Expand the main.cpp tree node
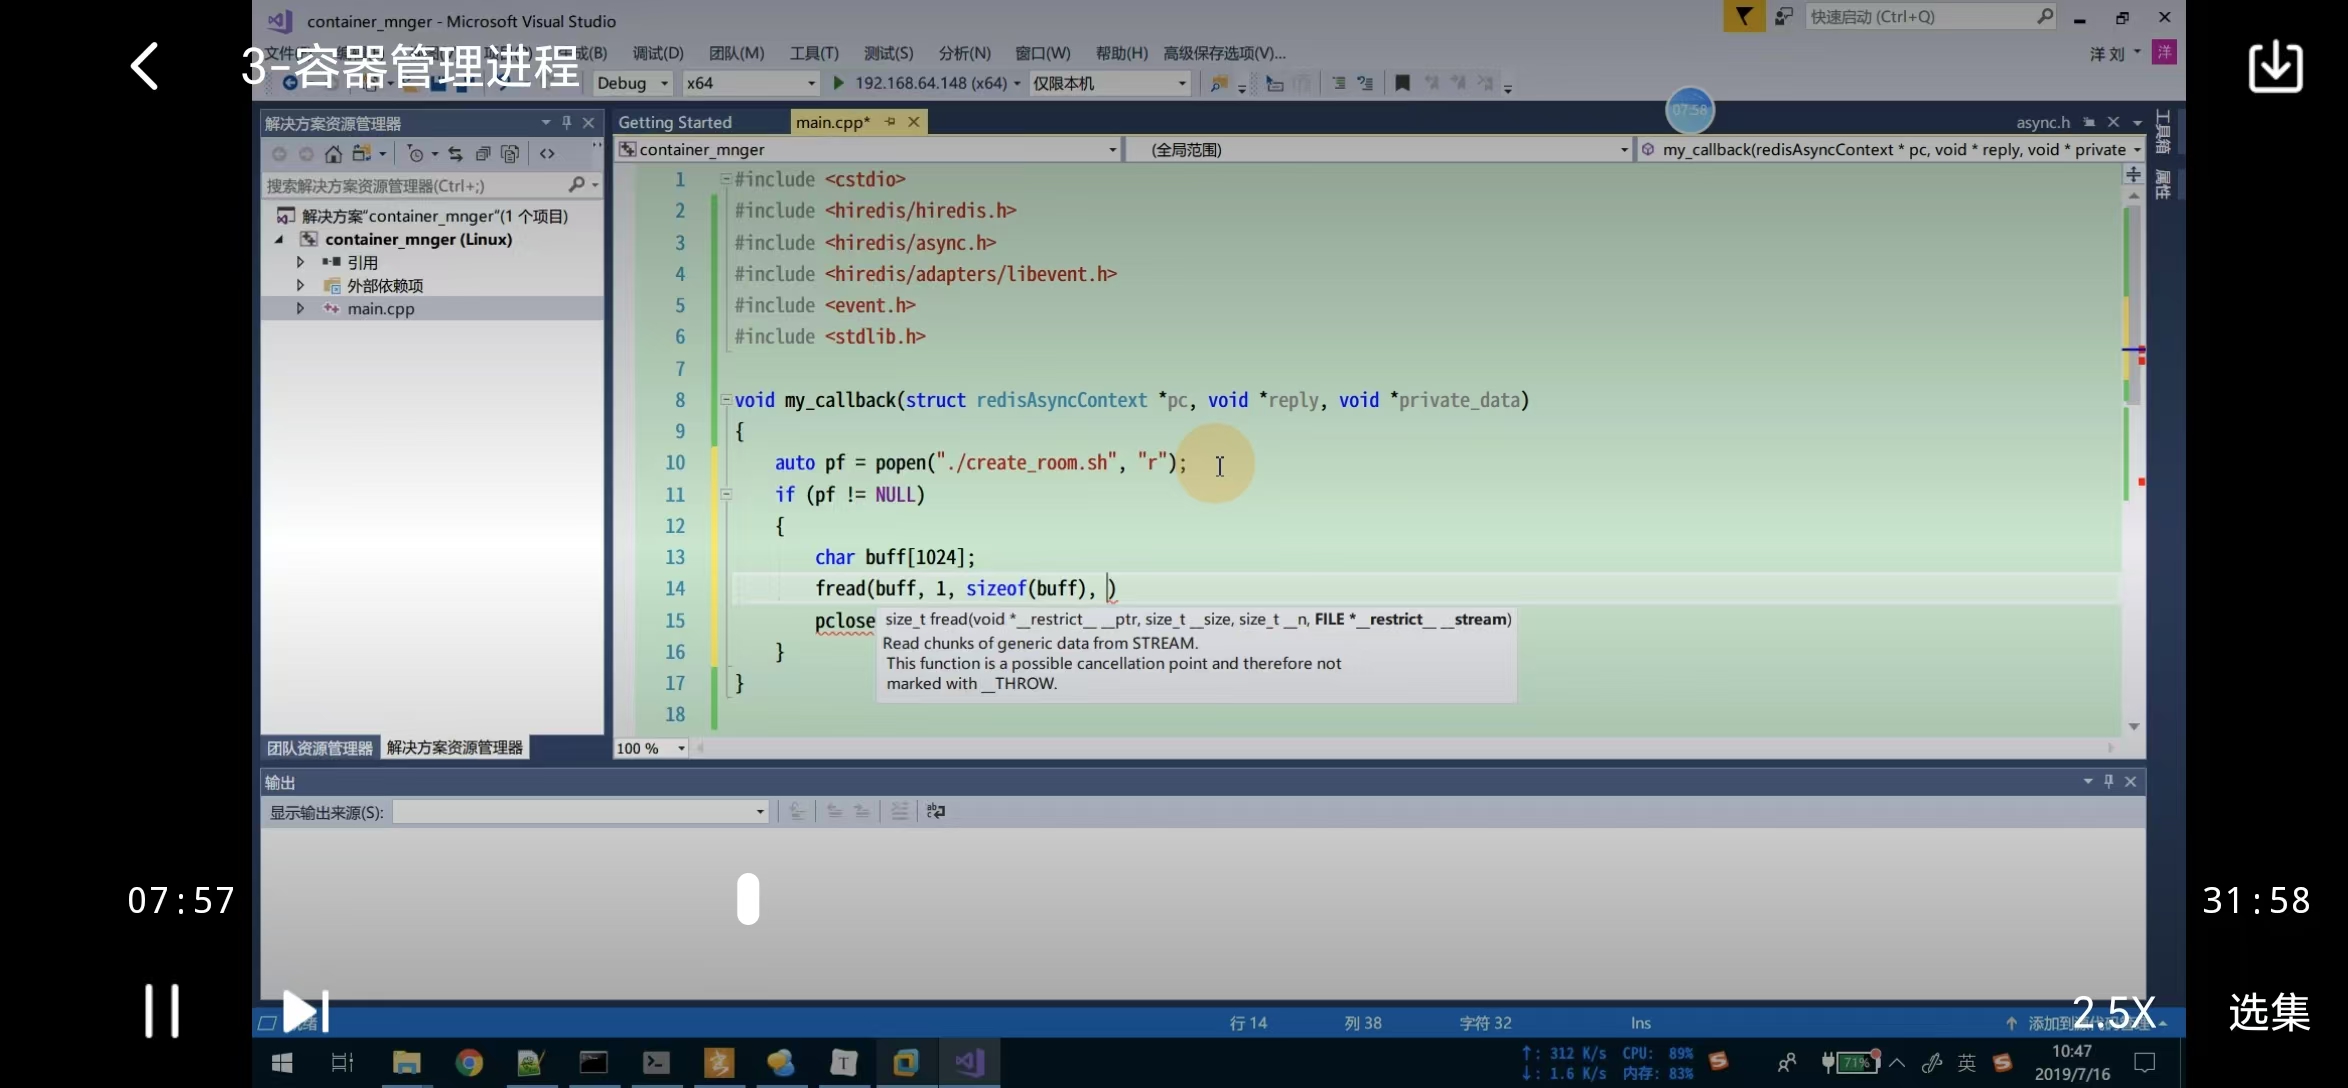 coord(300,309)
